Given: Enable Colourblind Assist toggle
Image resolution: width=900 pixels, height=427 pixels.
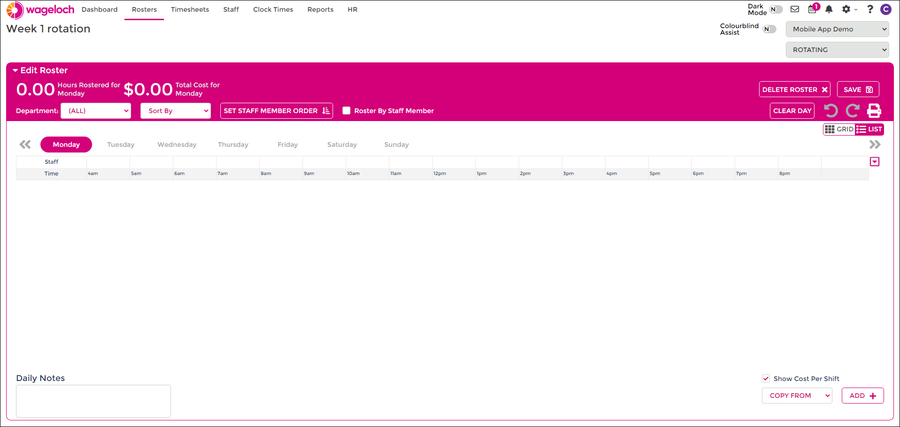Looking at the screenshot, I should point(769,29).
